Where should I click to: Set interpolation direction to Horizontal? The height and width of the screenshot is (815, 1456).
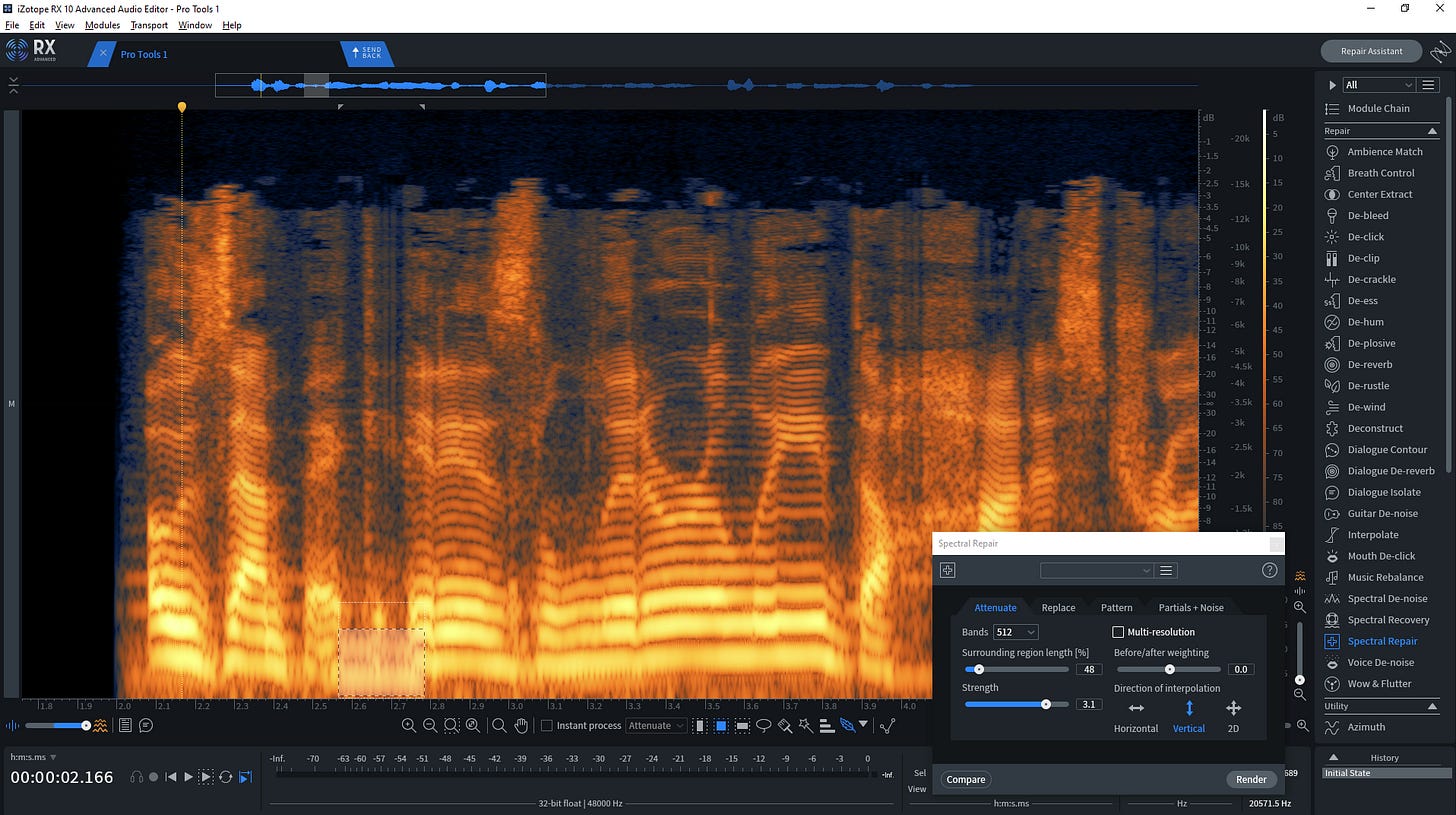point(1136,709)
